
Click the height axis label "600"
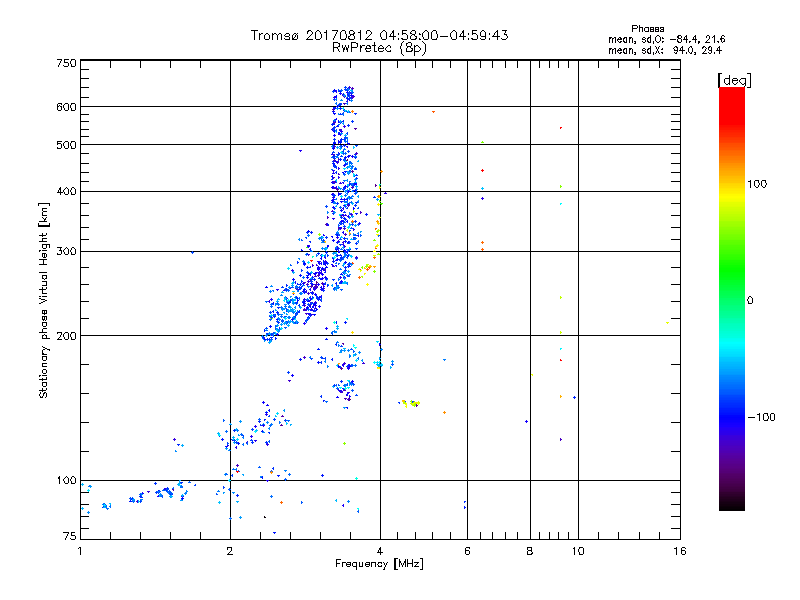coord(66,107)
